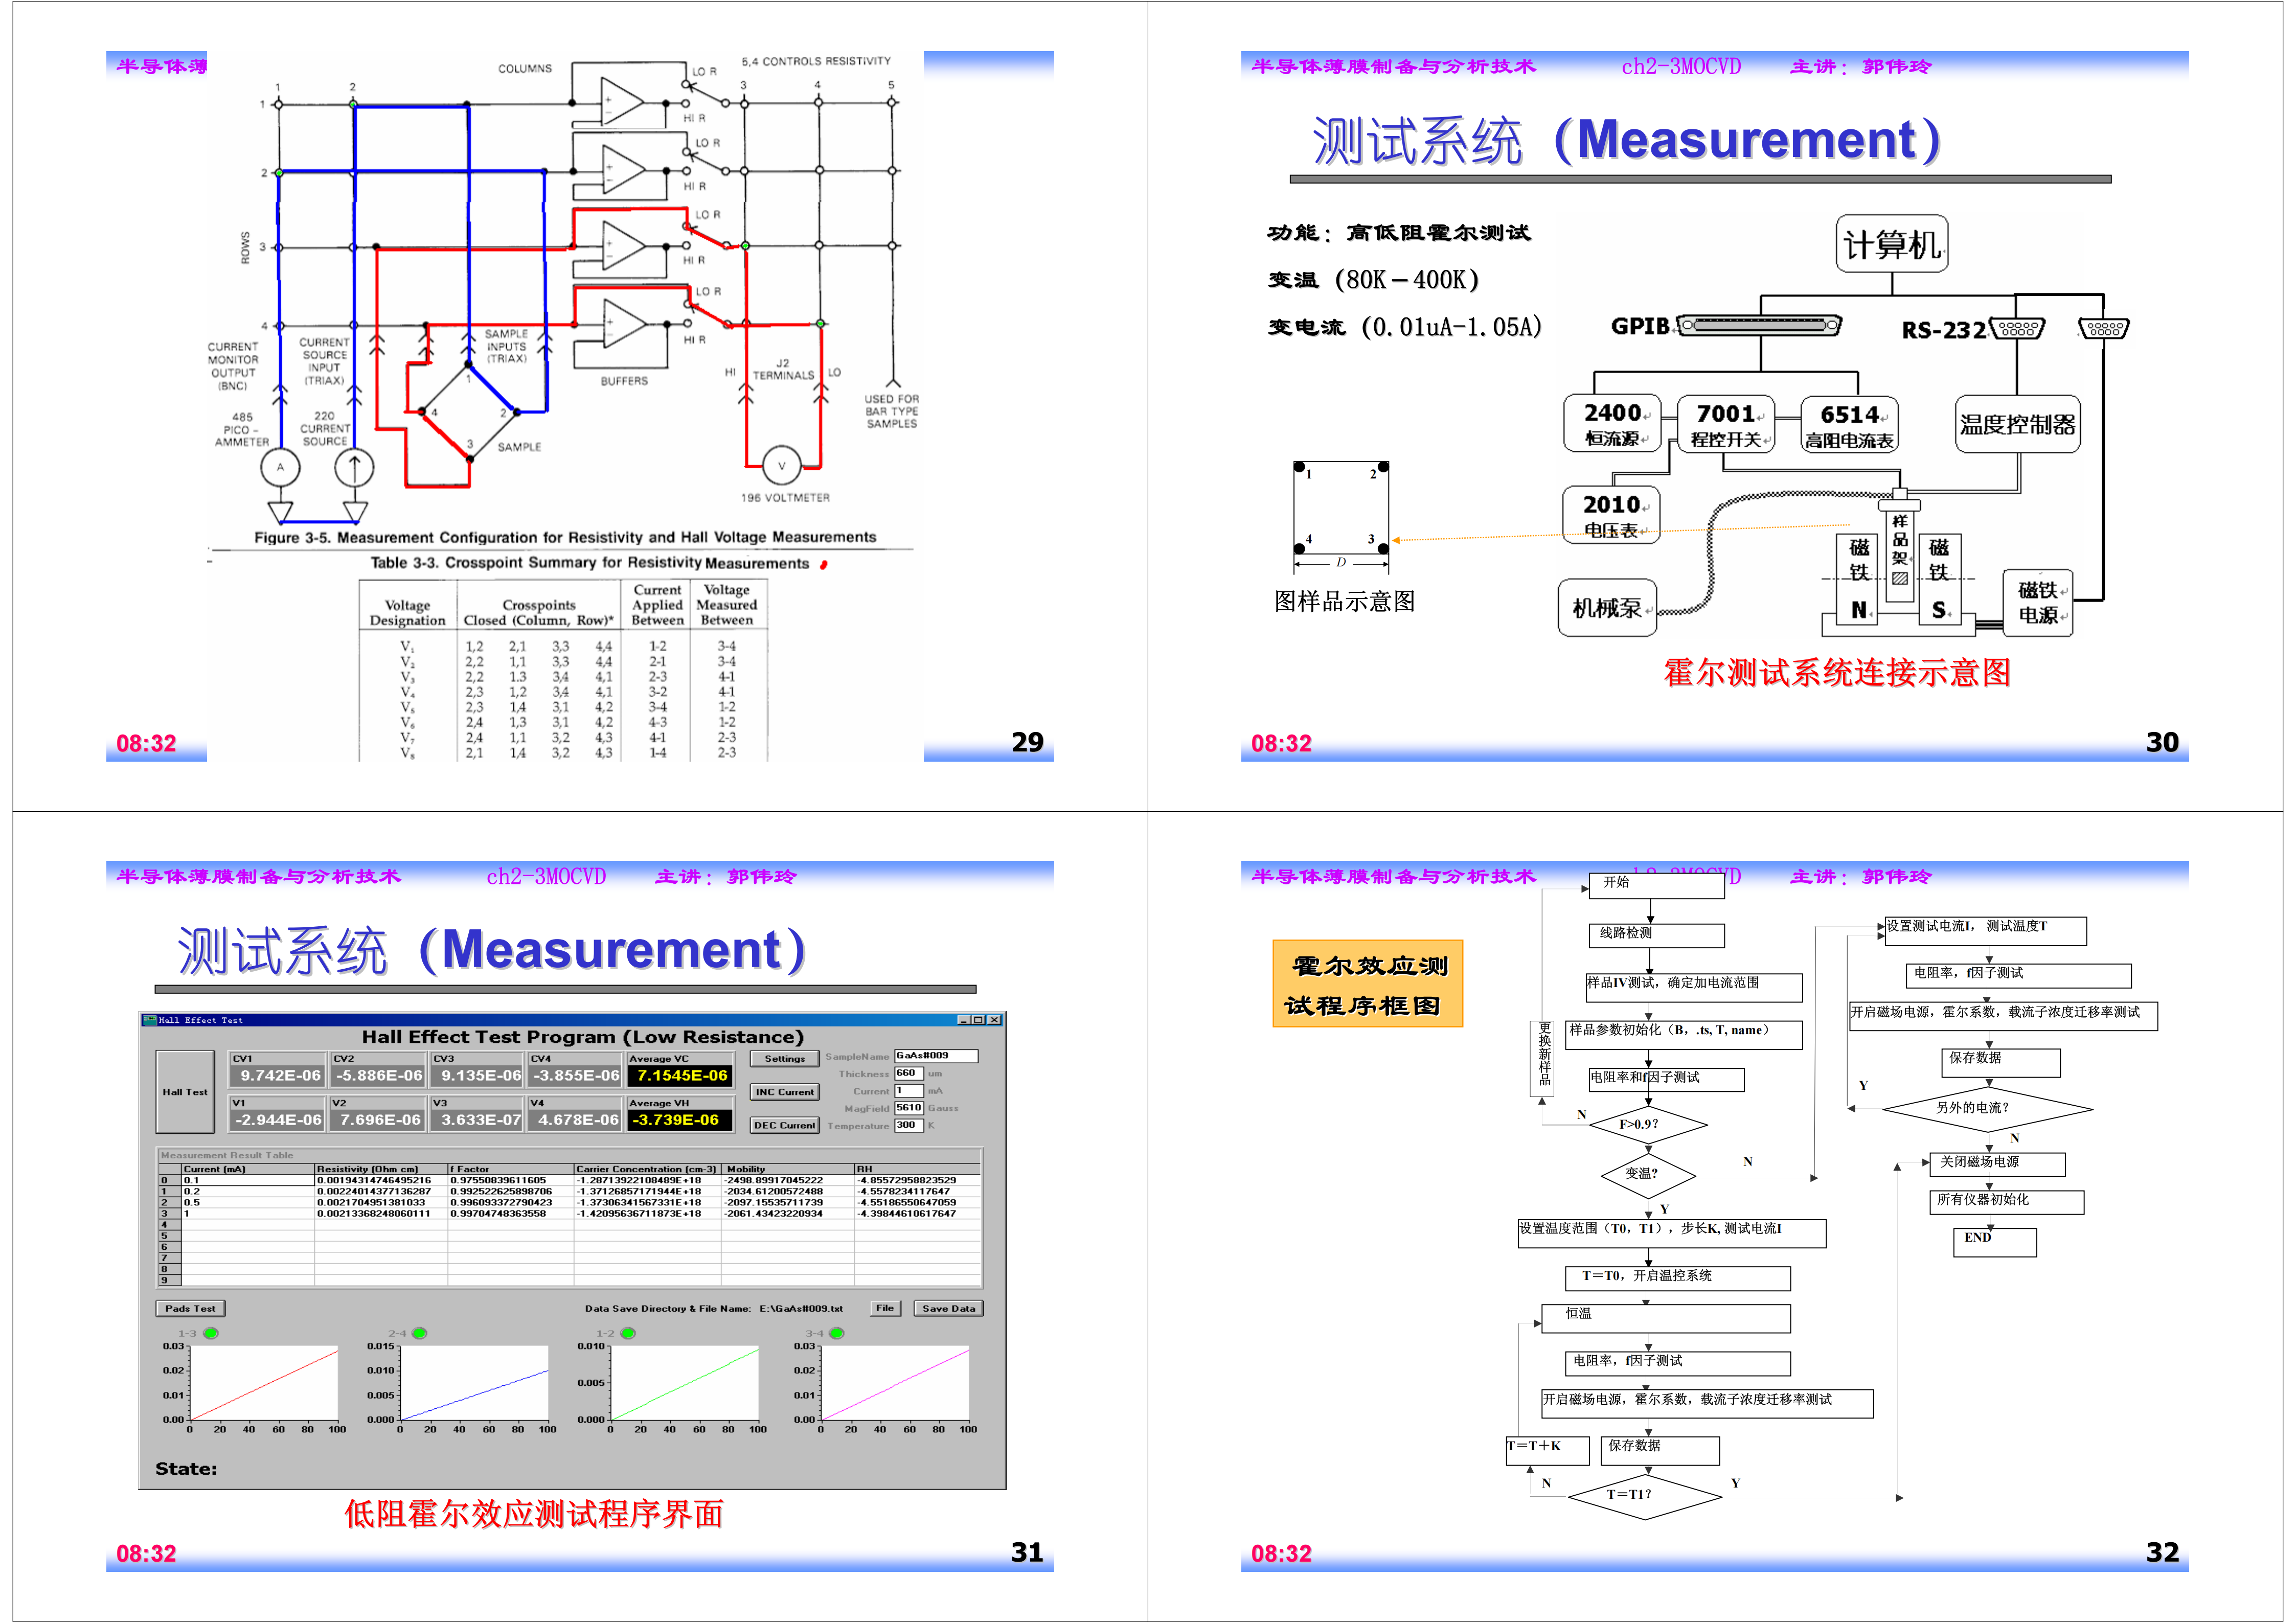
Task: Click the green 1-3 pad indicator light
Action: (211, 1333)
